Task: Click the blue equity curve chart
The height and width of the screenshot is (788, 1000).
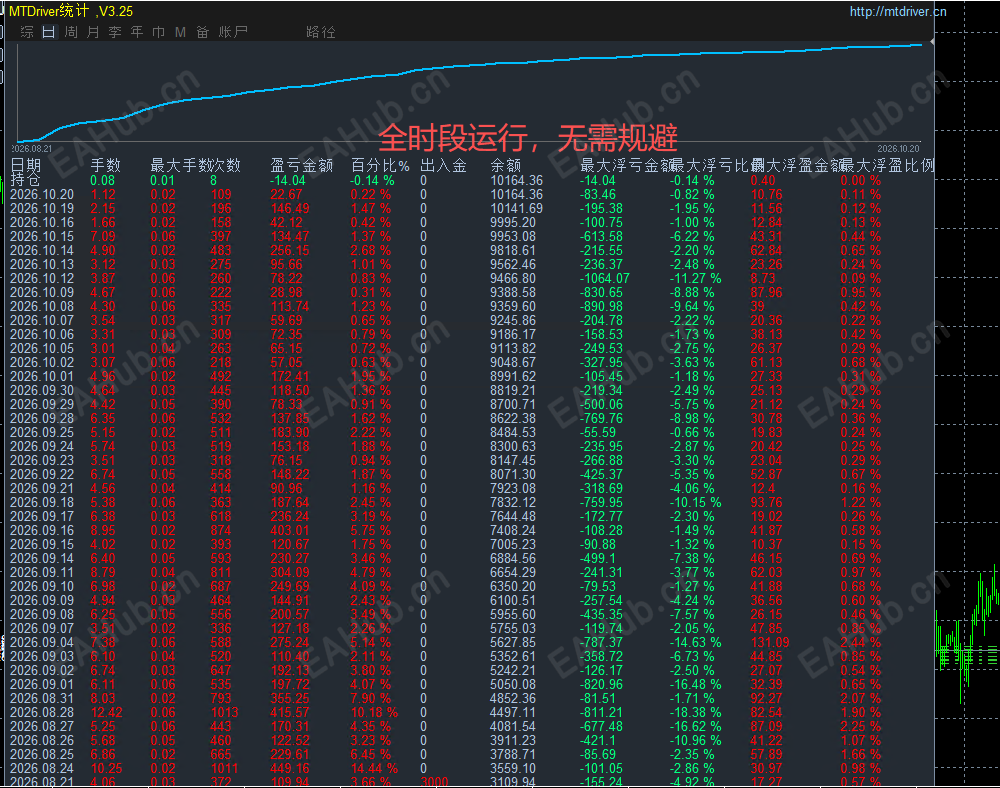Action: coord(469,92)
